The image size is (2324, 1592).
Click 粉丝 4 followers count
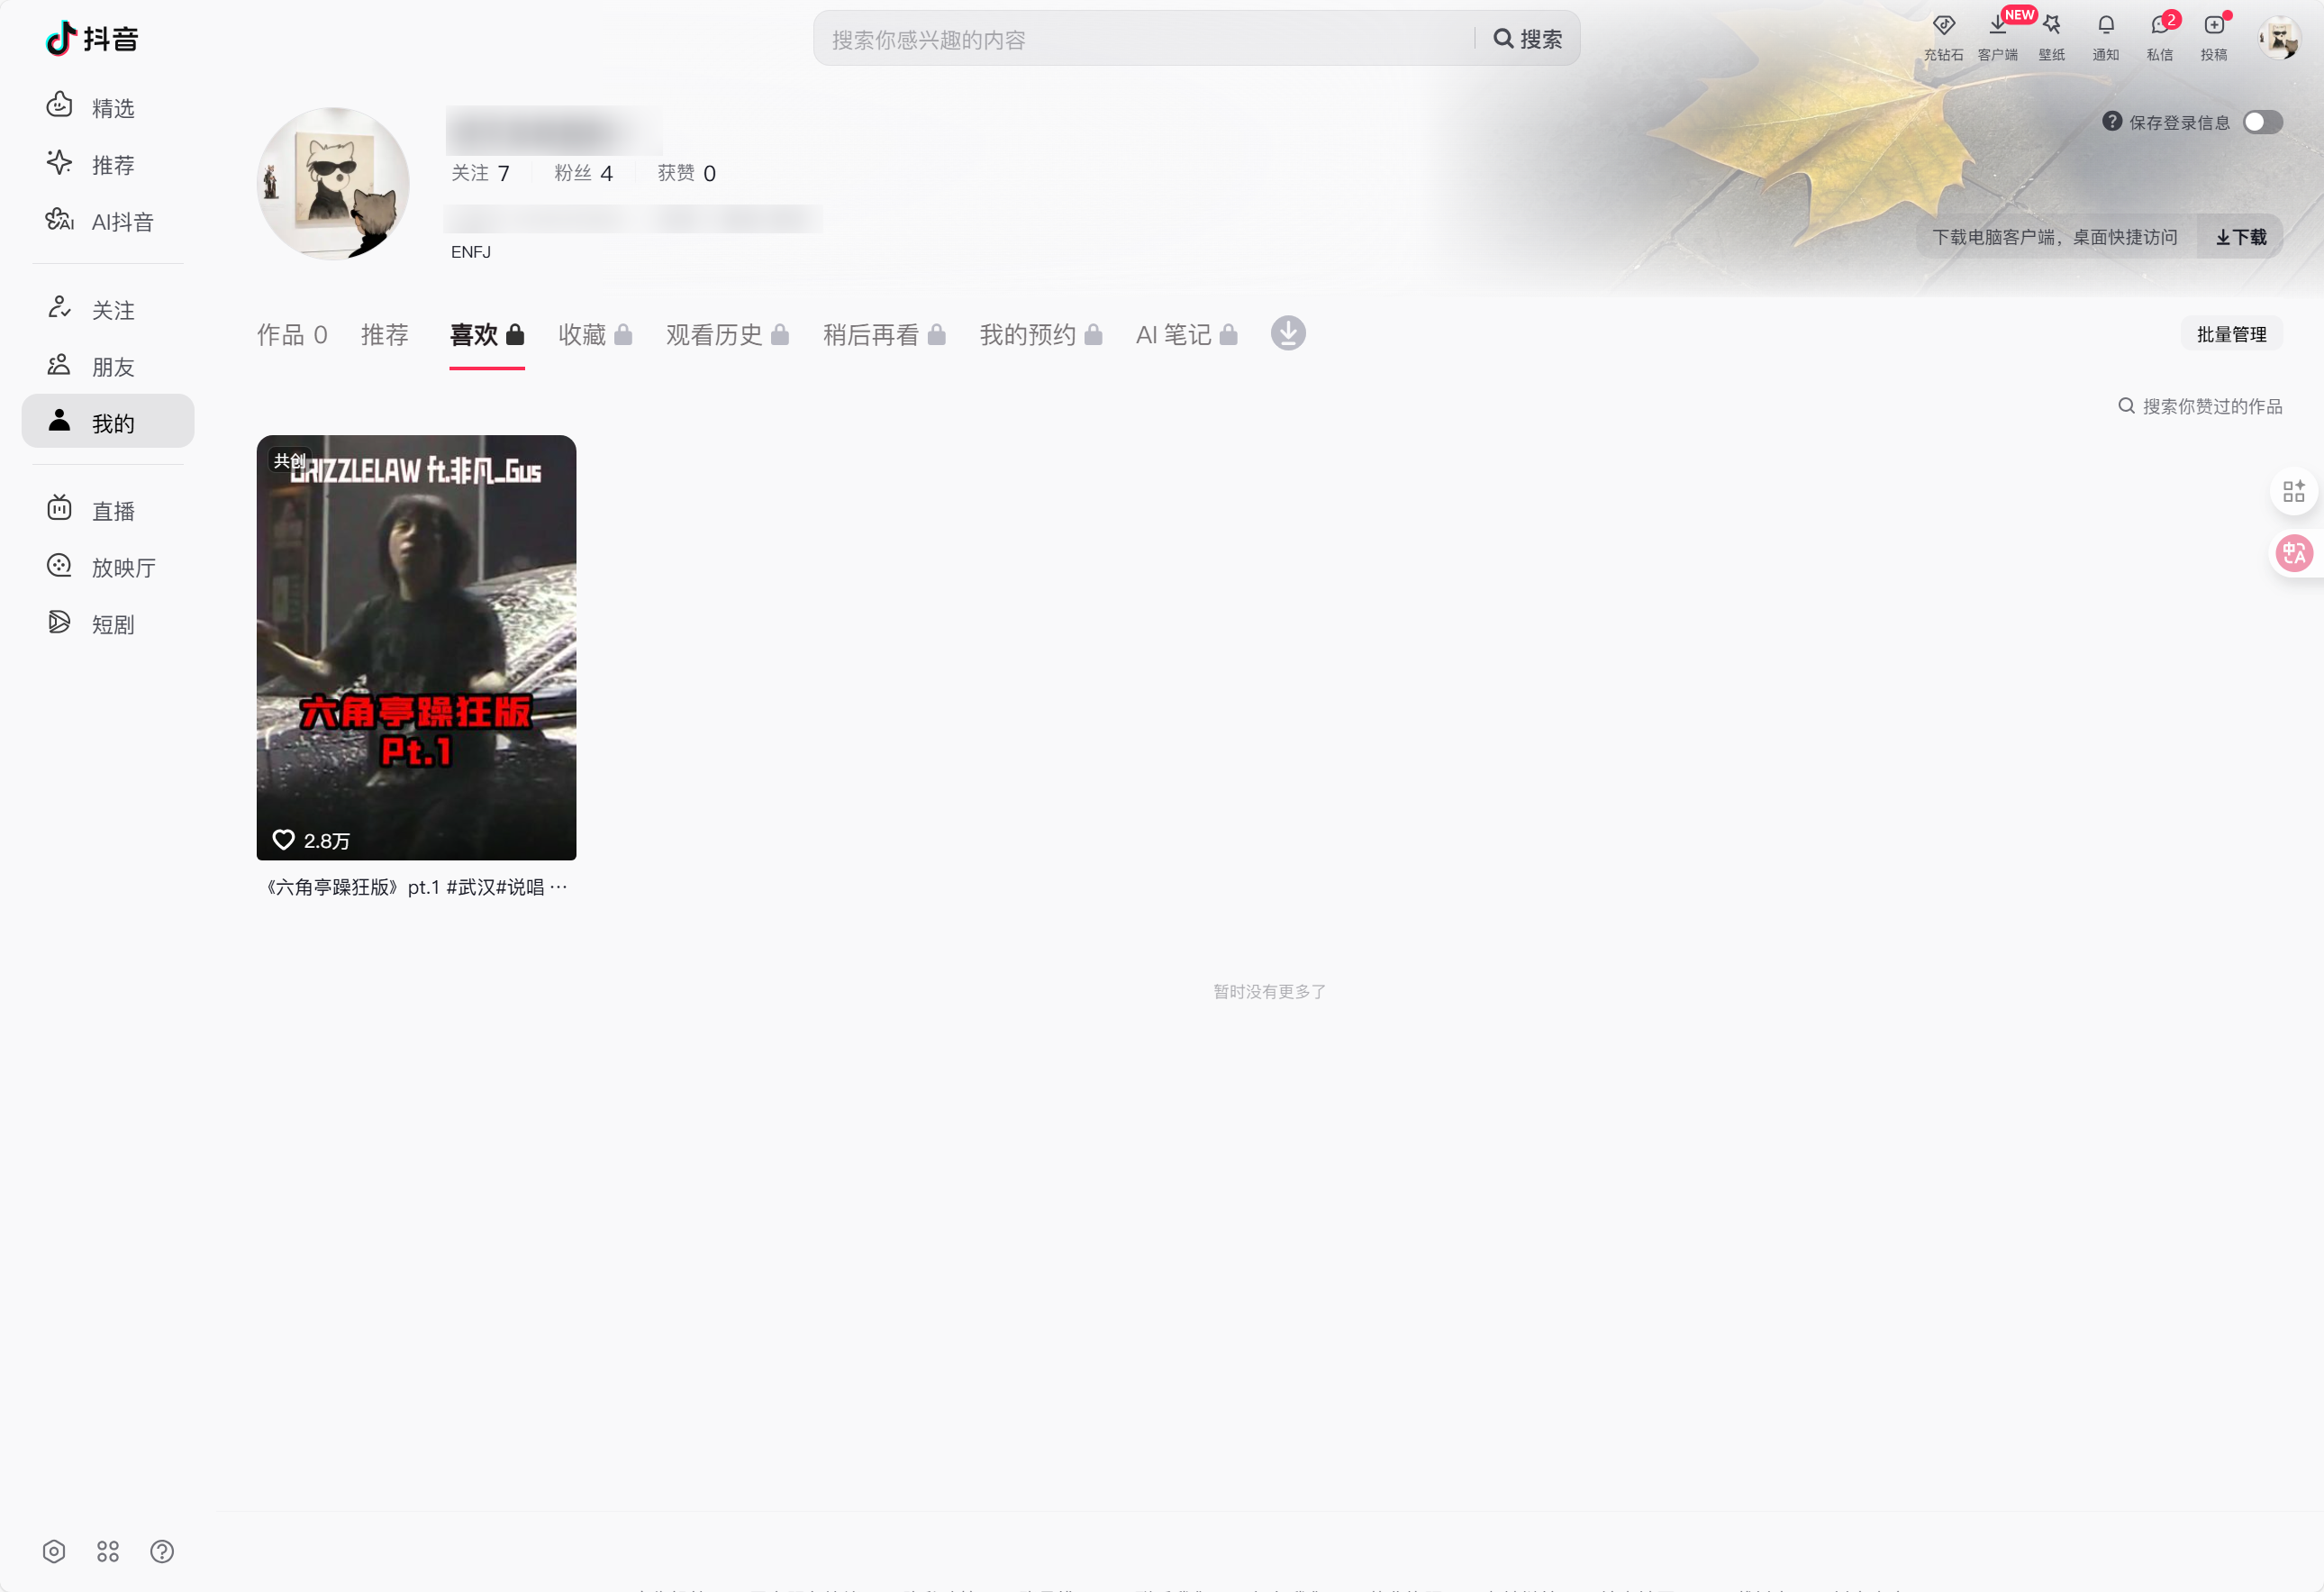pyautogui.click(x=583, y=173)
